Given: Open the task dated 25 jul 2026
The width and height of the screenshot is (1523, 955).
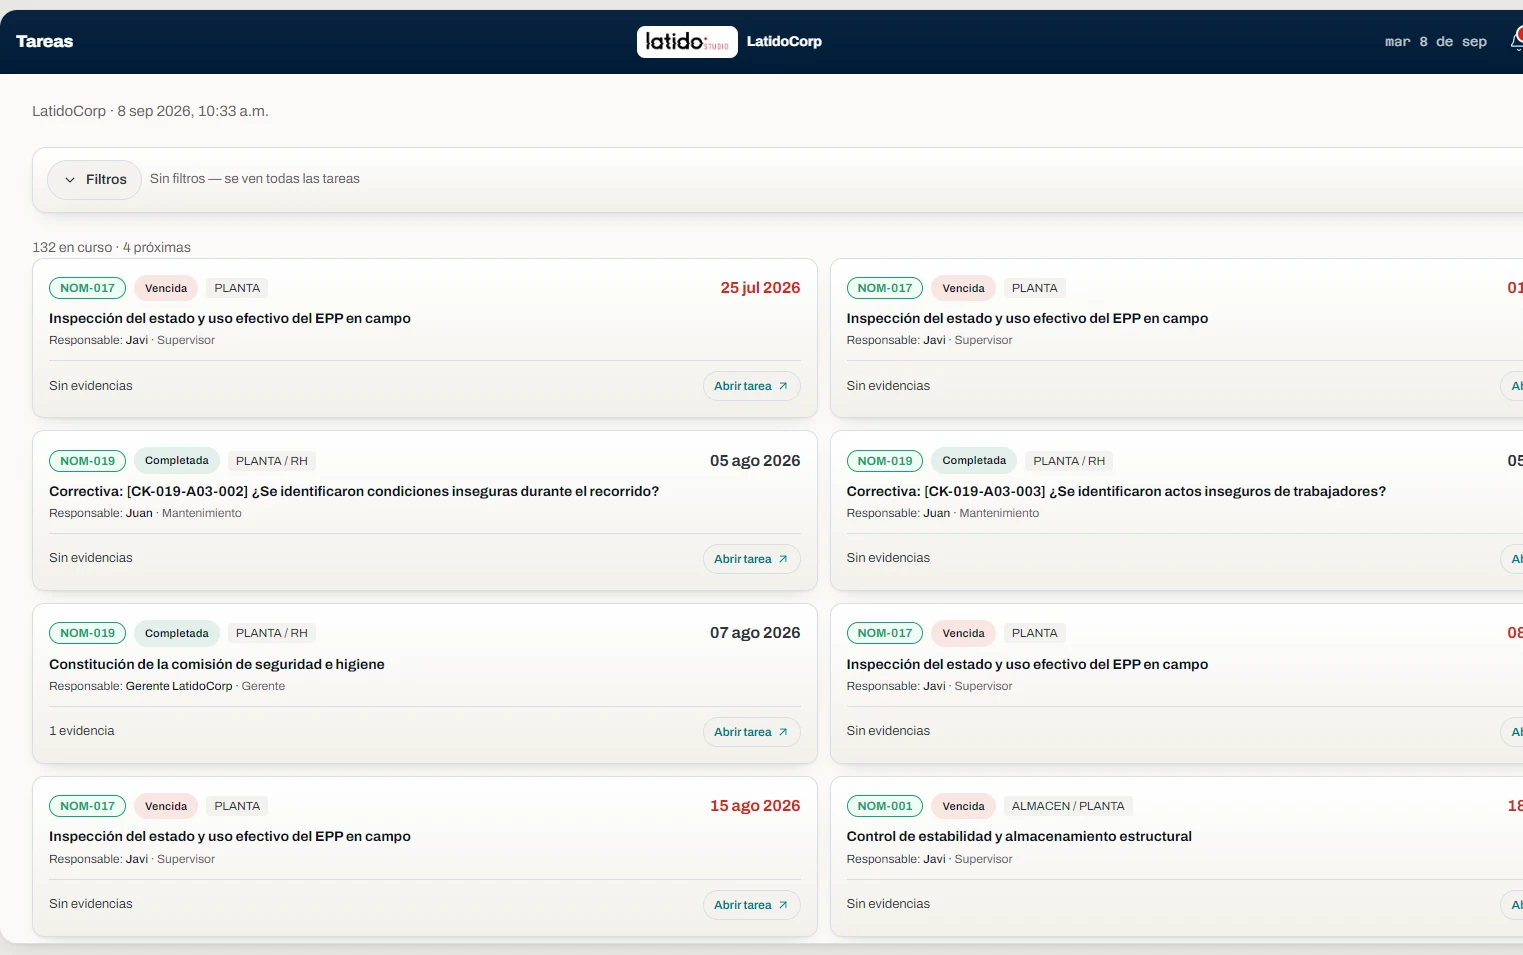Looking at the screenshot, I should 751,386.
